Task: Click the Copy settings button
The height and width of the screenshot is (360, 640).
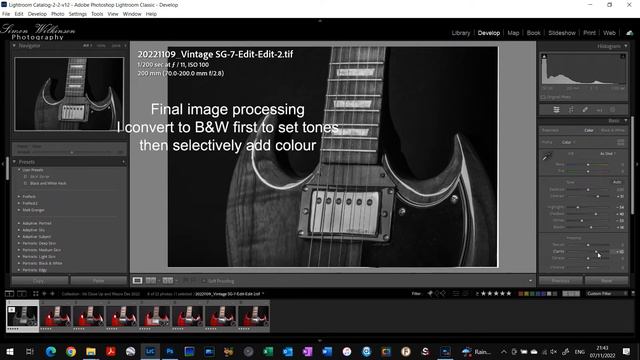Action: (x=39, y=281)
